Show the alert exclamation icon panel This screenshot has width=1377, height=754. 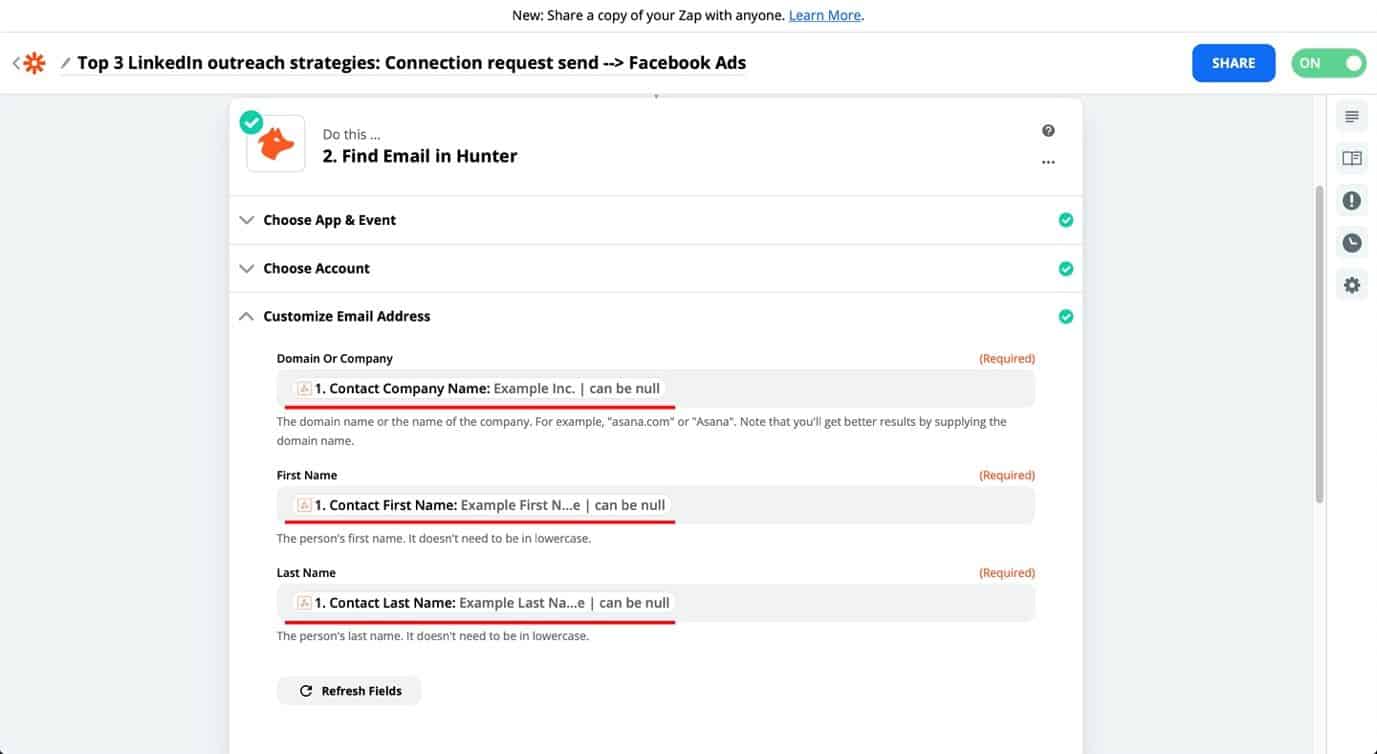point(1352,201)
